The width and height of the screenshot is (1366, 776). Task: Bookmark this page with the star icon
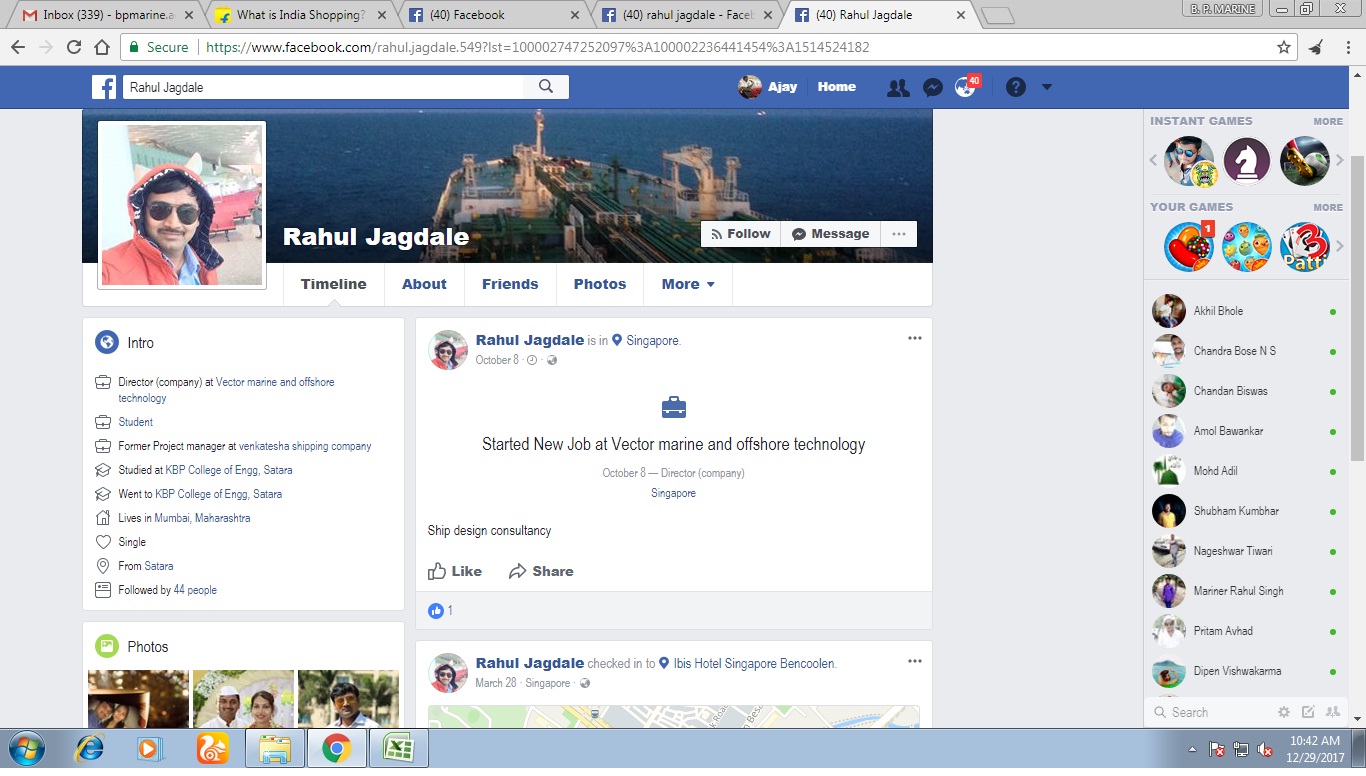coord(1284,47)
